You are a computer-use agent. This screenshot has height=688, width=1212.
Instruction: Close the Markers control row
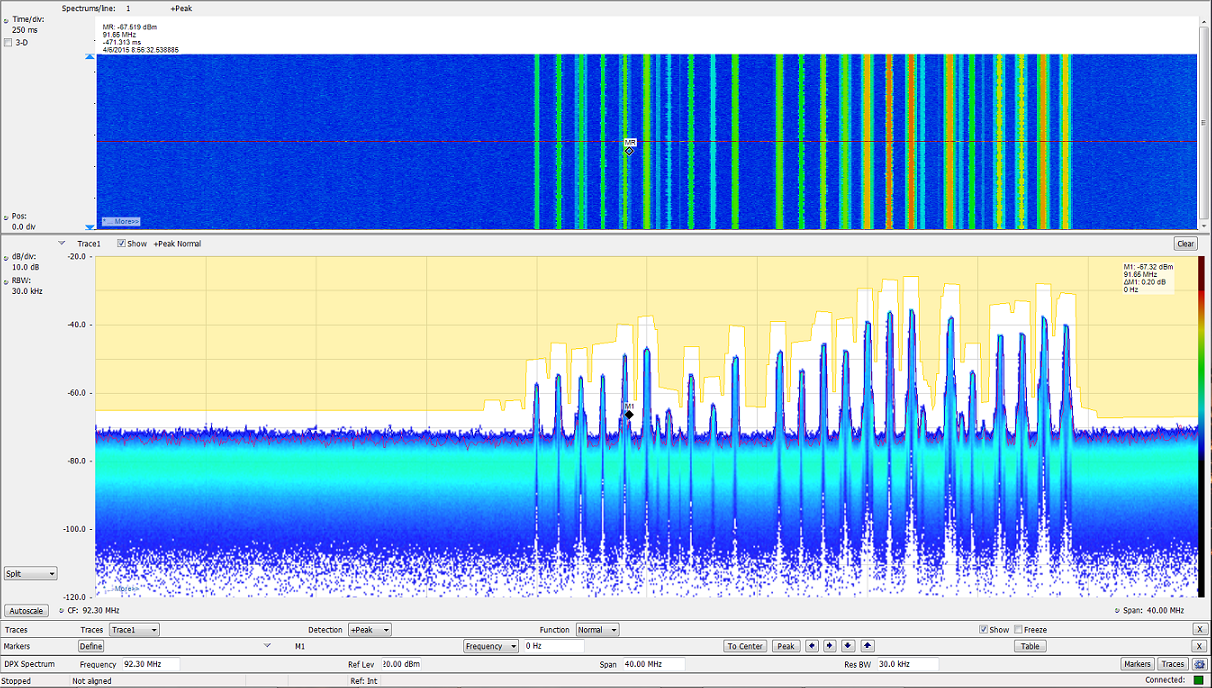(x=1200, y=646)
